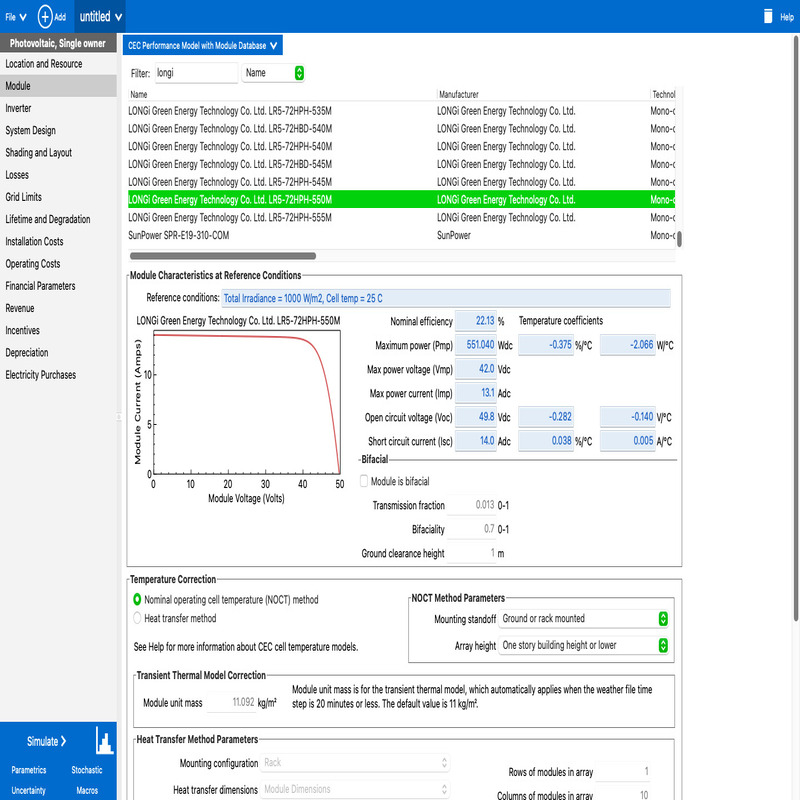Select module LR5-72HPH-555M row

coord(402,217)
